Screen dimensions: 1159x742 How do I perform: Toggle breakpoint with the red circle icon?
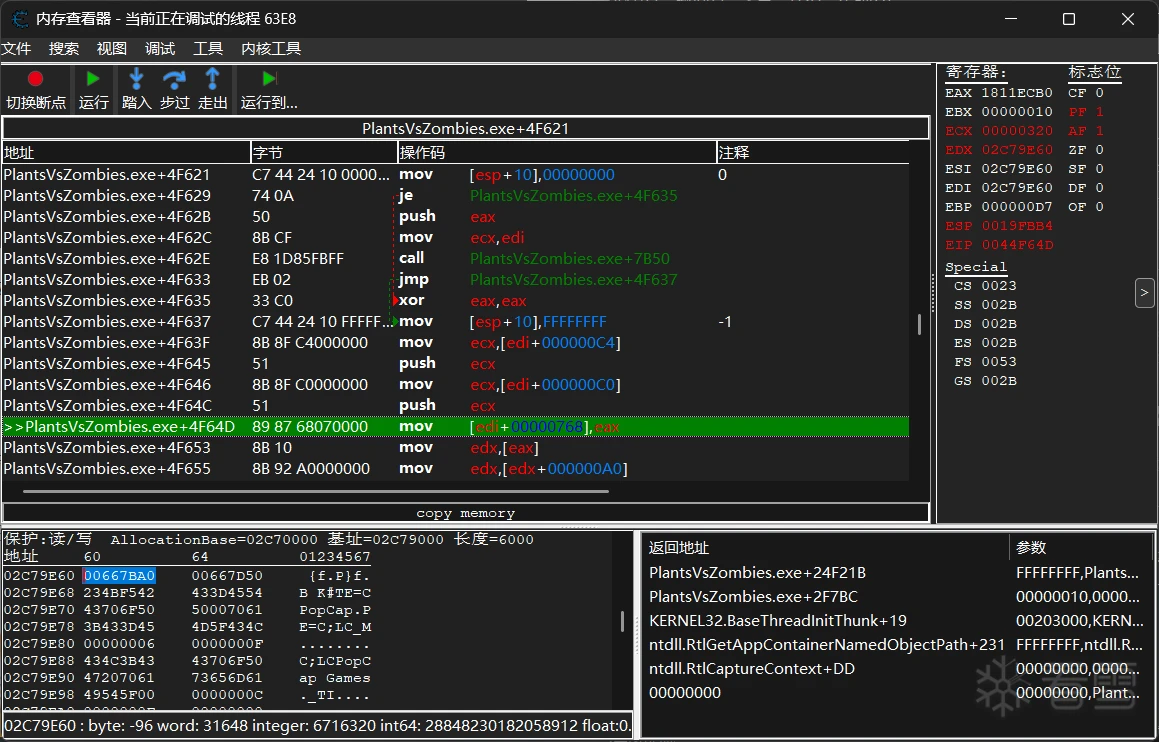(35, 79)
